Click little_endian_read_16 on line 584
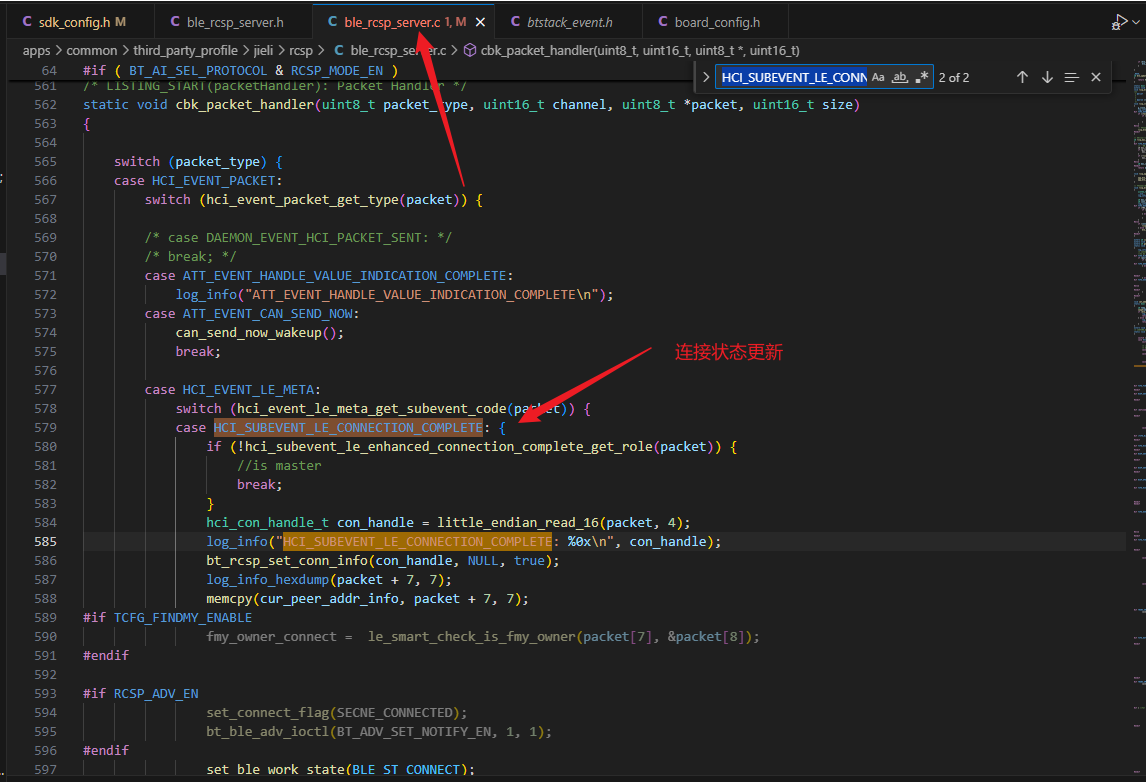The image size is (1146, 782). tap(518, 523)
